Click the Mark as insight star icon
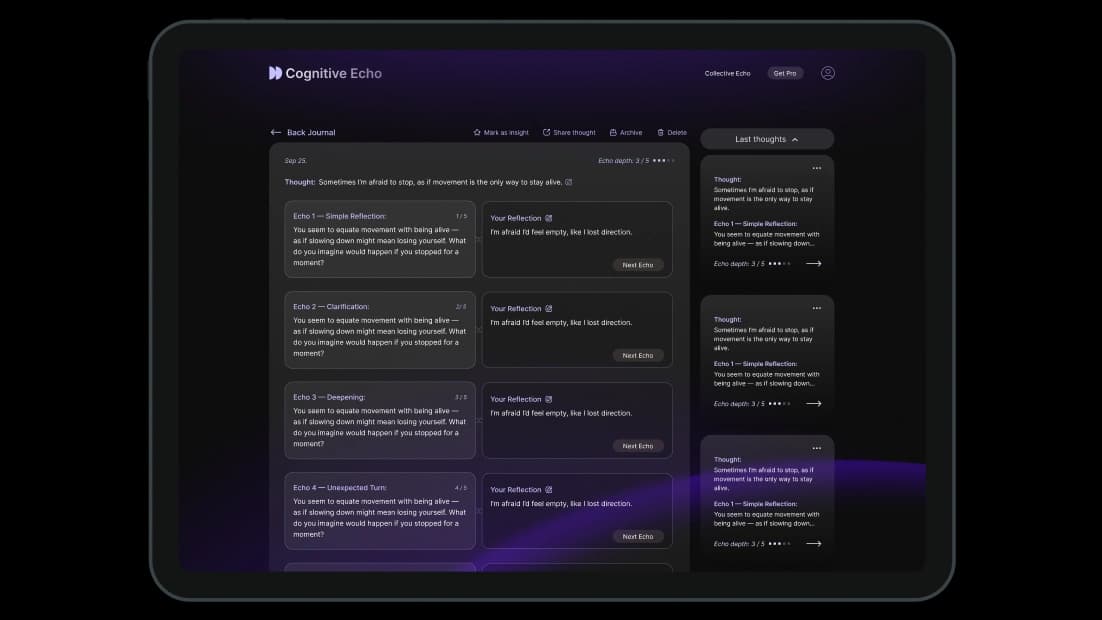 point(477,132)
